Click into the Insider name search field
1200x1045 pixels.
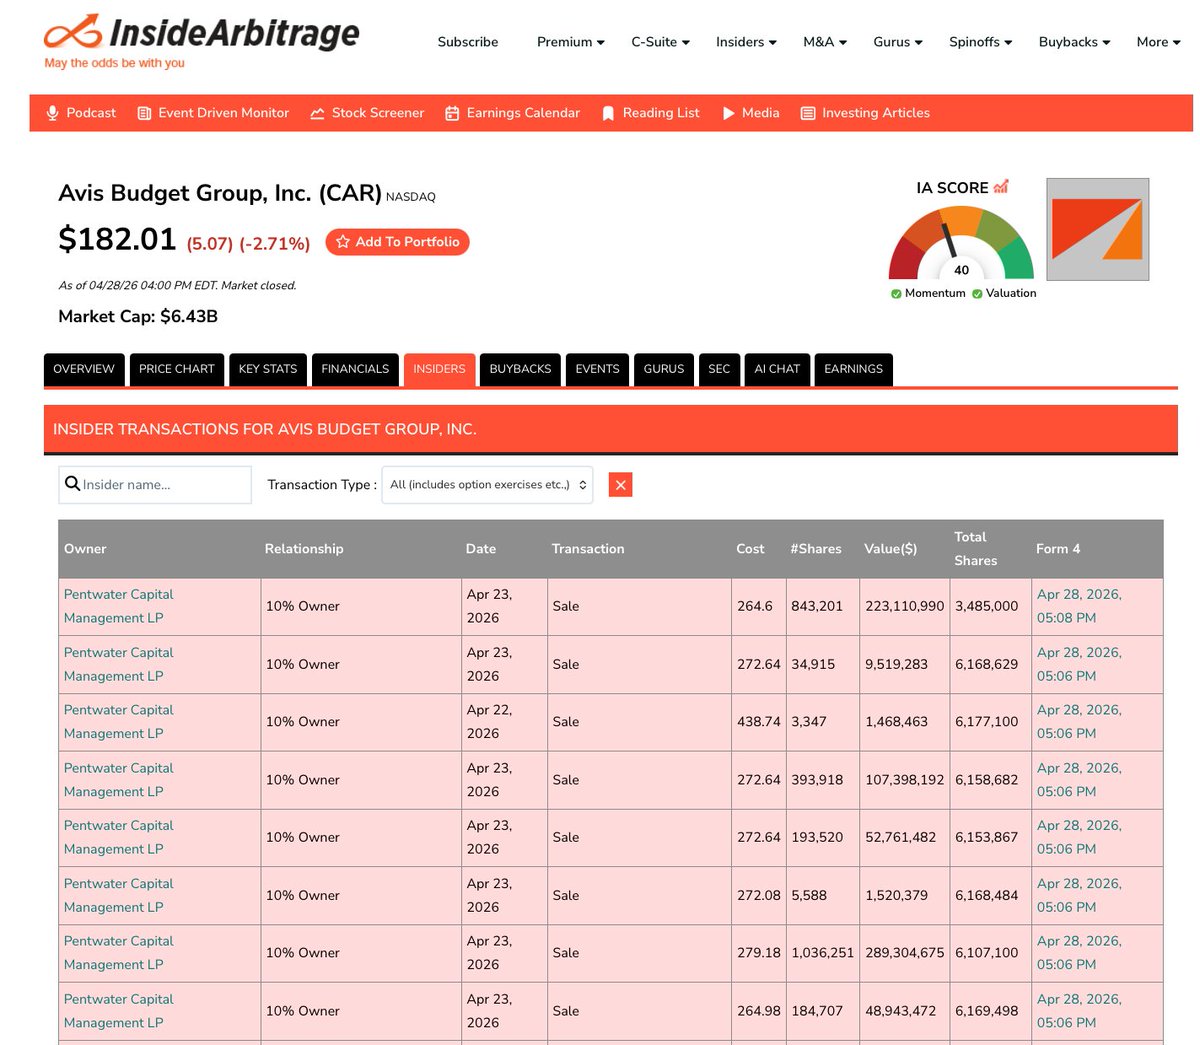[x=155, y=485]
